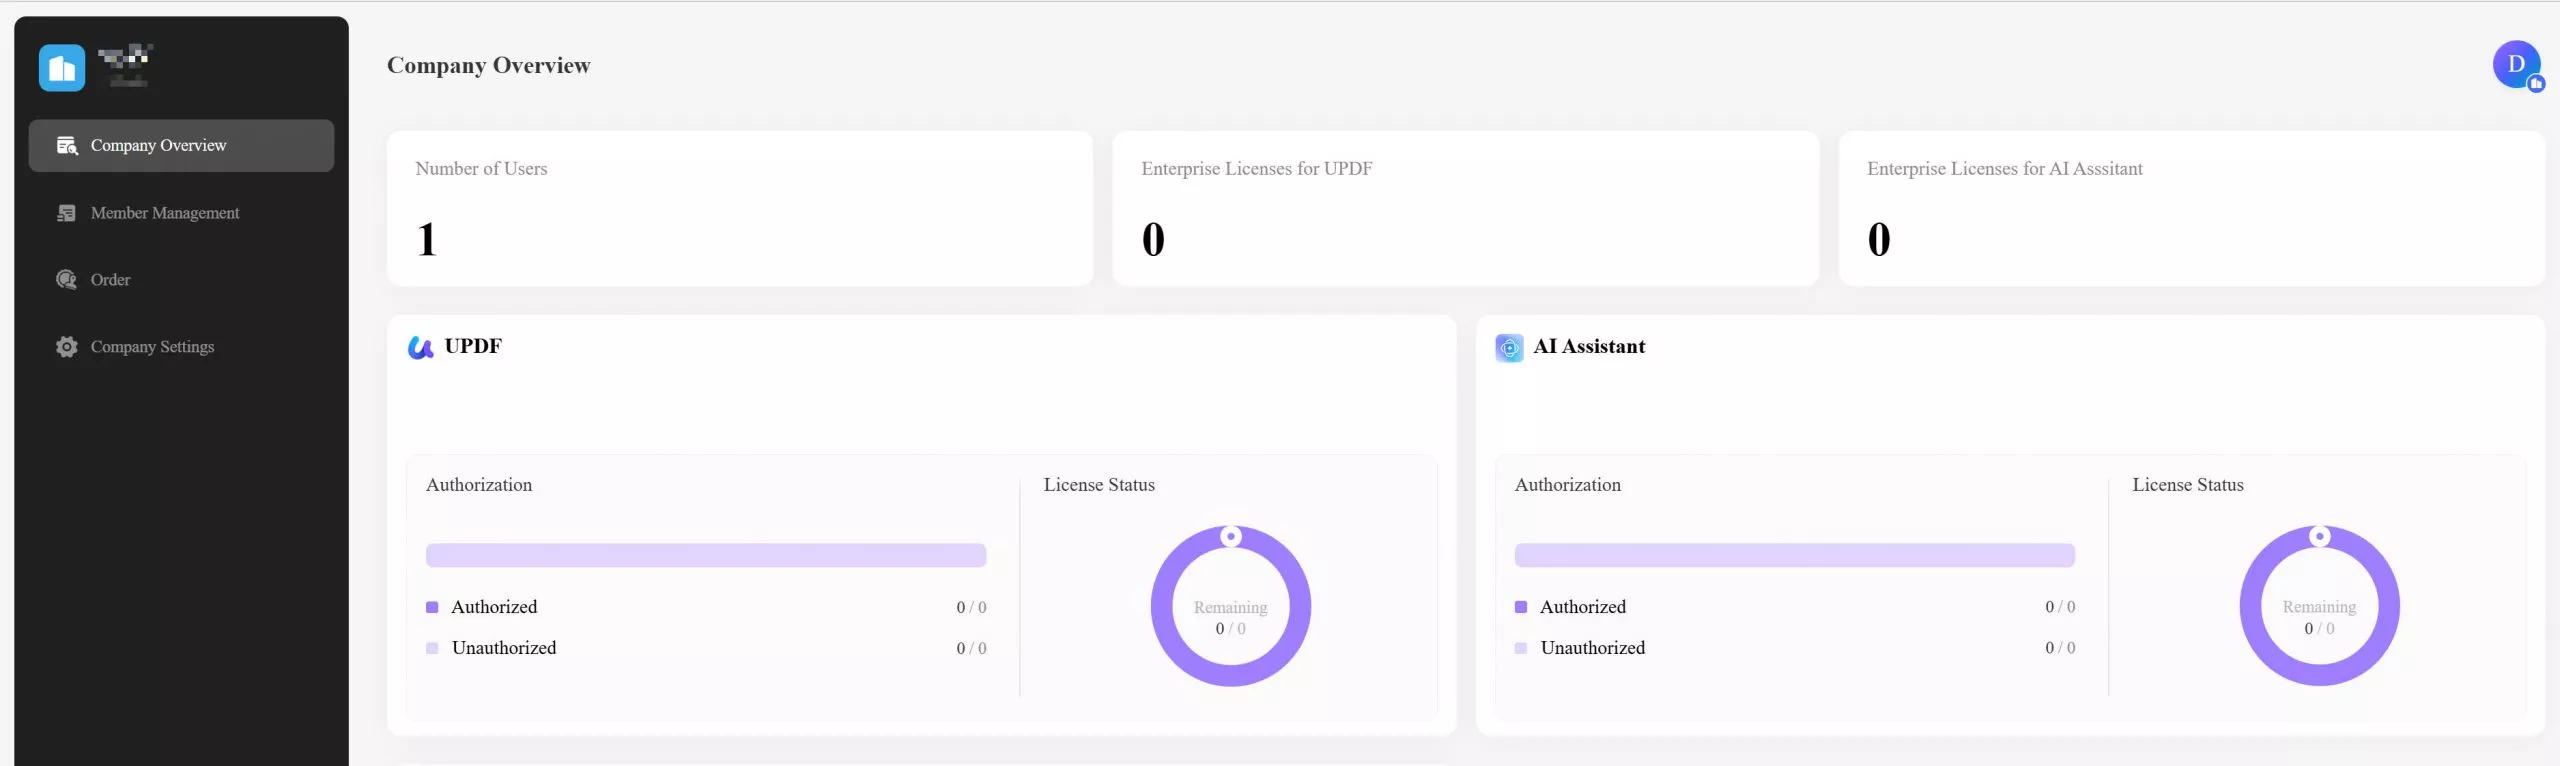
Task: Click the UPDF authorization progress bar
Action: (706, 555)
